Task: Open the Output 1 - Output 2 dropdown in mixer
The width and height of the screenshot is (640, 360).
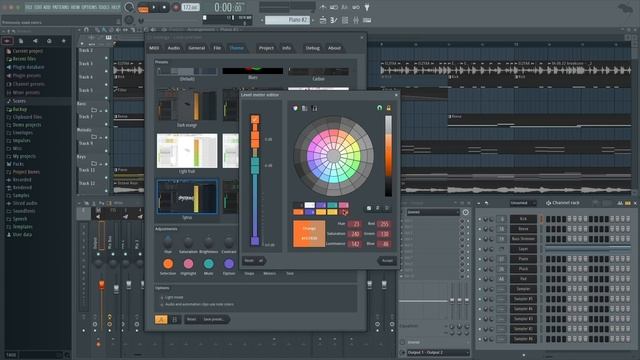Action: click(x=437, y=352)
